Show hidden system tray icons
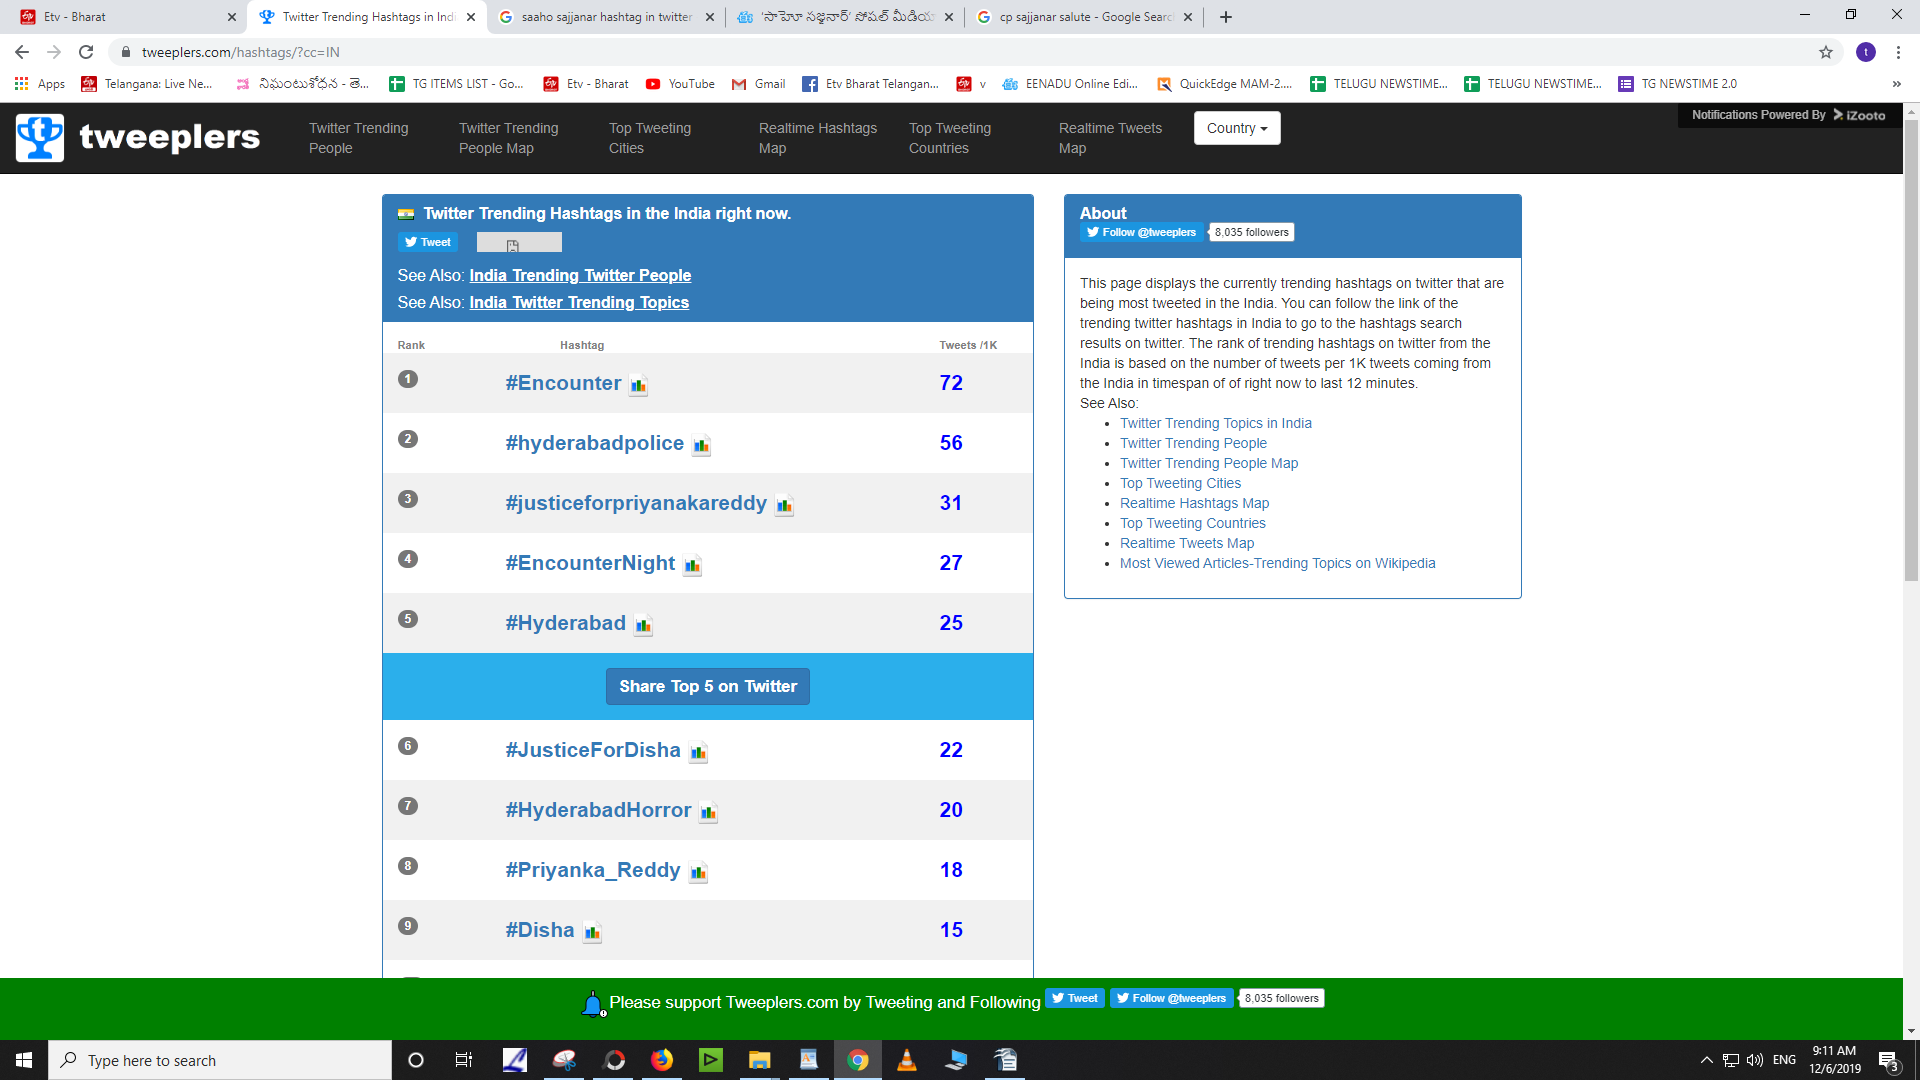This screenshot has height=1080, width=1920. [1707, 1060]
